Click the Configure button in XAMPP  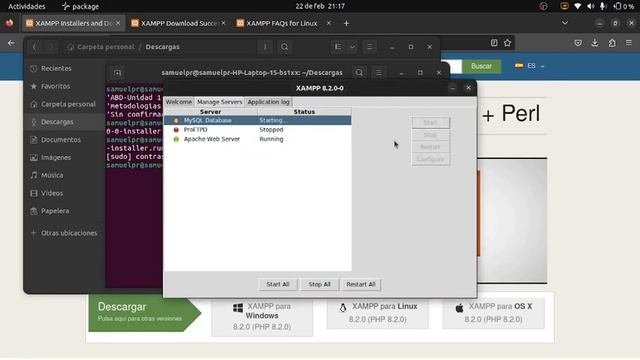(430, 159)
